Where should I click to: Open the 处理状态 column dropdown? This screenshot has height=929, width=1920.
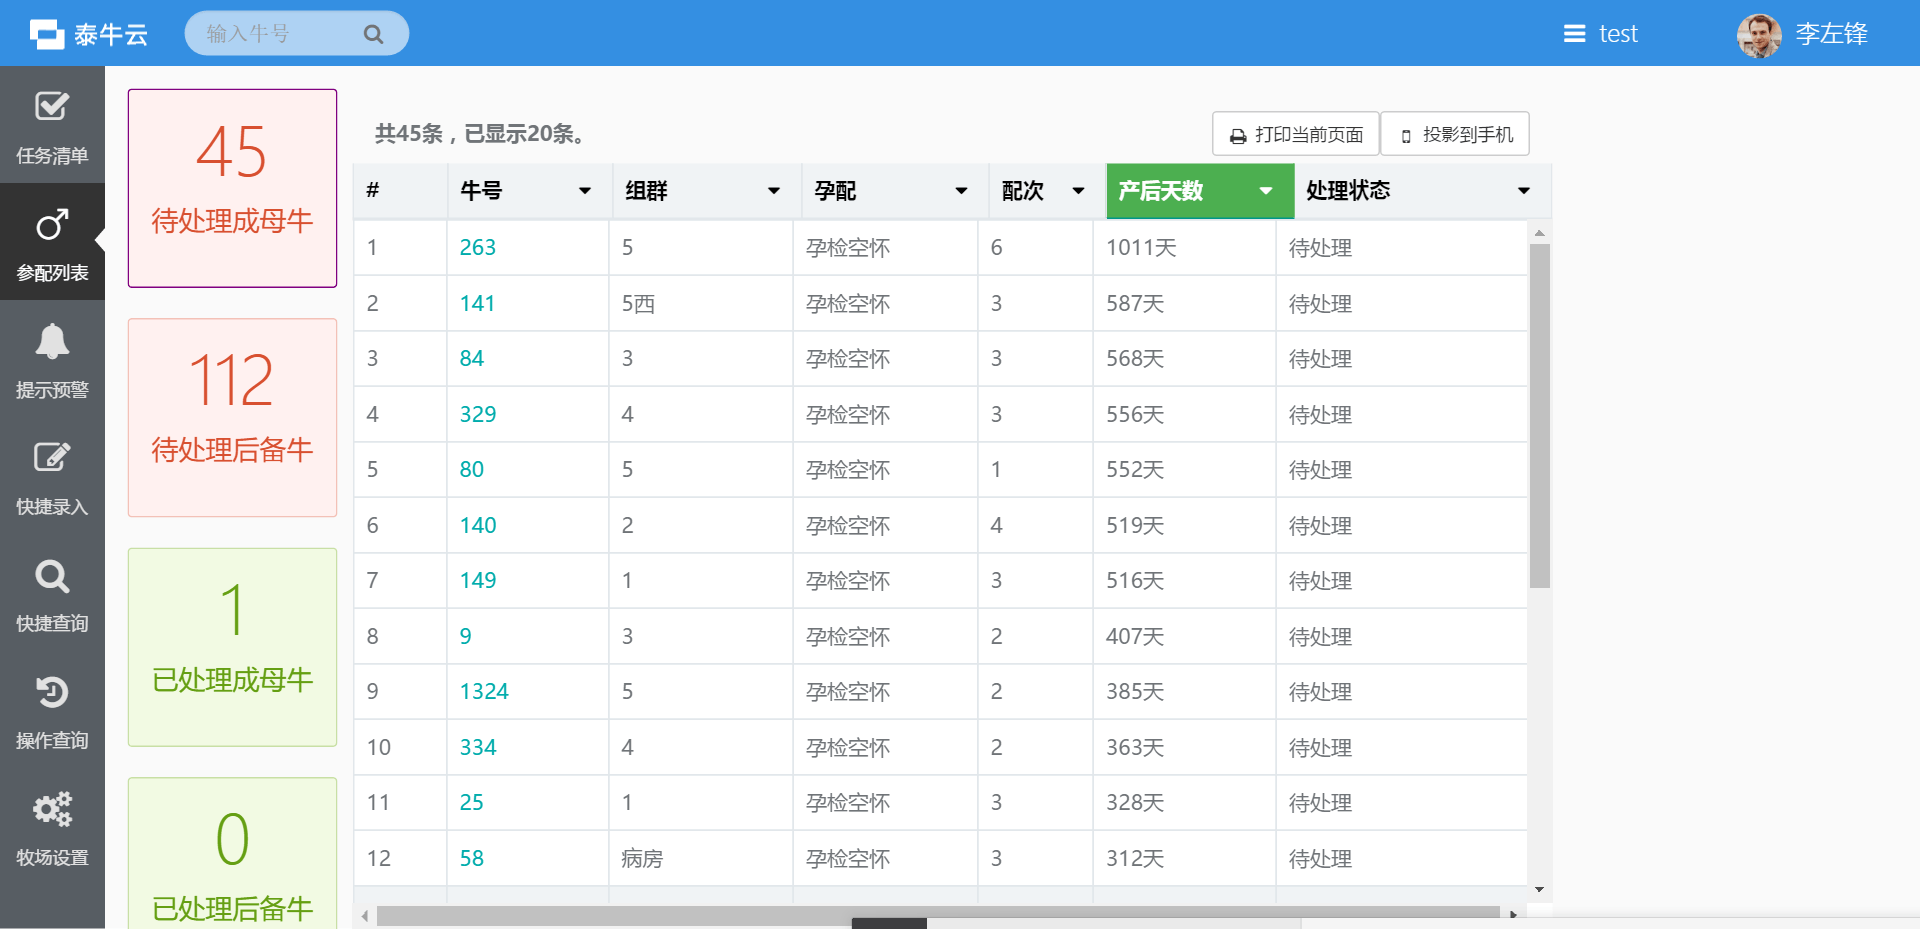coord(1523,191)
